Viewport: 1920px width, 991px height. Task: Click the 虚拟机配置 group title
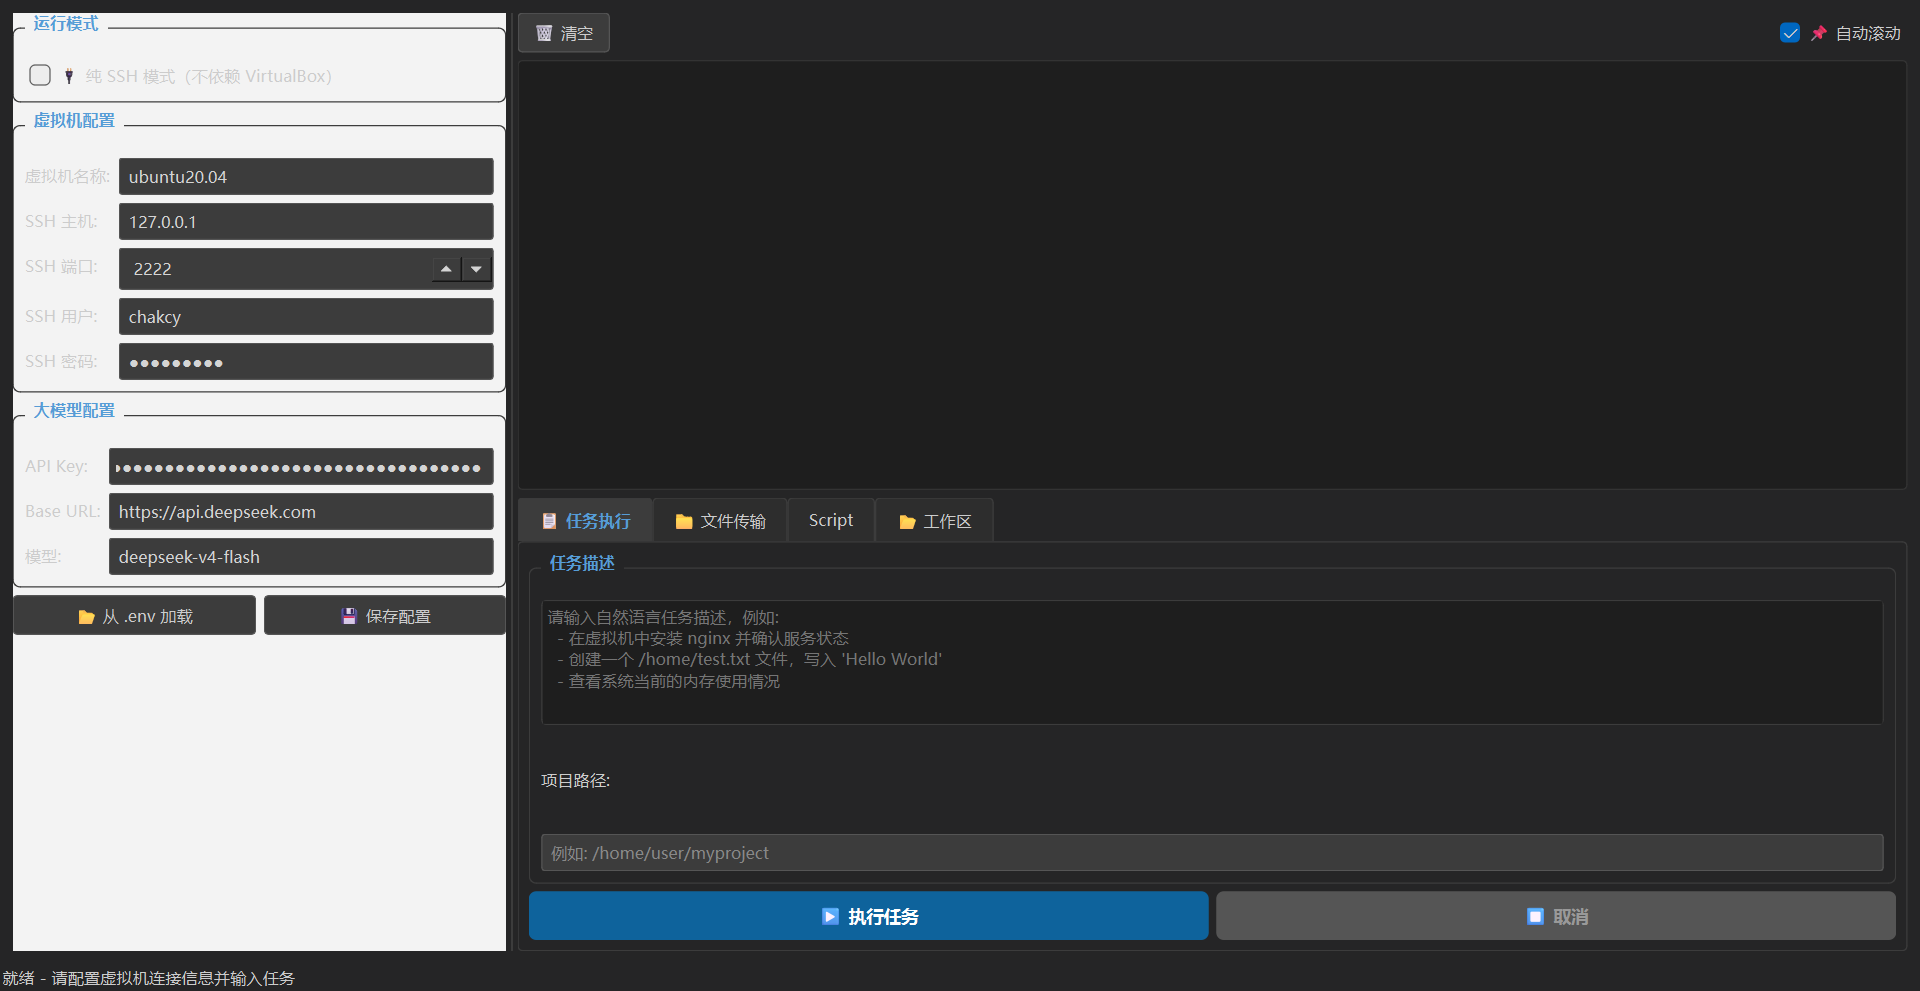pos(74,120)
